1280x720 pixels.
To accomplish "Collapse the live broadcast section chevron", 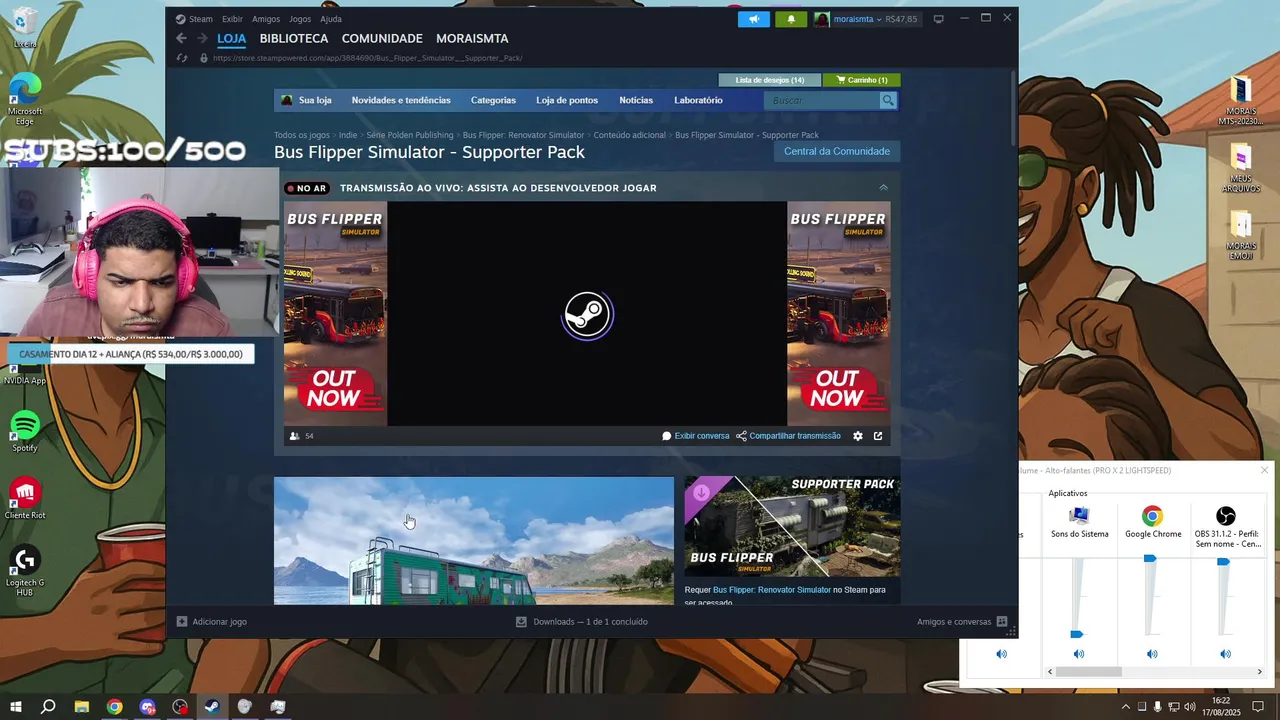I will (x=883, y=187).
